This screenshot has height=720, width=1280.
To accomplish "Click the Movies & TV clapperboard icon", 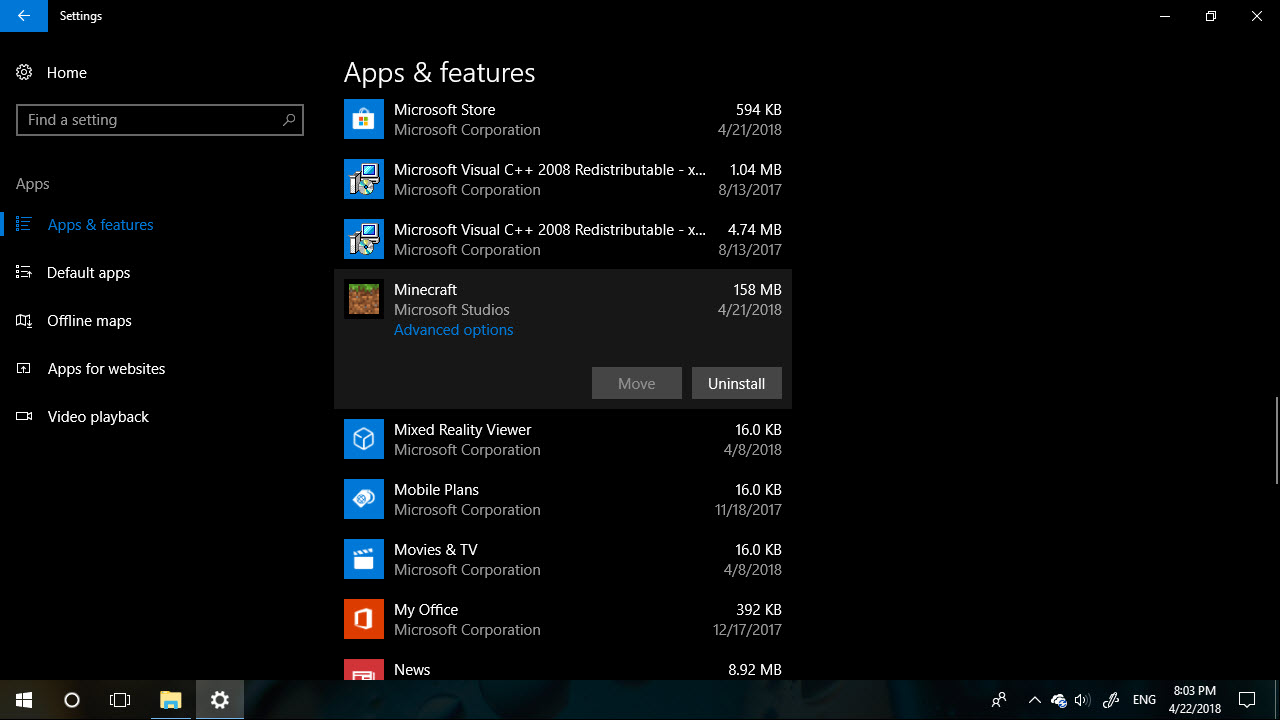I will click(364, 559).
